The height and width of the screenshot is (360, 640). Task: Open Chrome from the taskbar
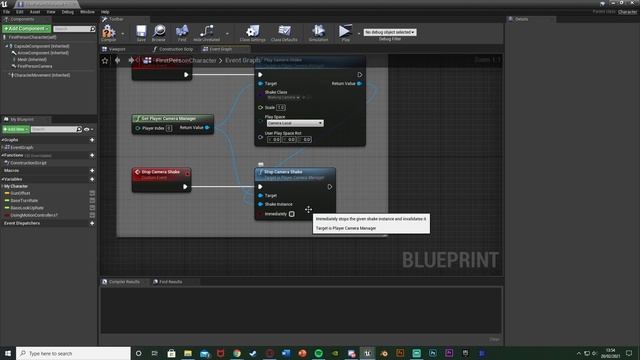[237, 353]
